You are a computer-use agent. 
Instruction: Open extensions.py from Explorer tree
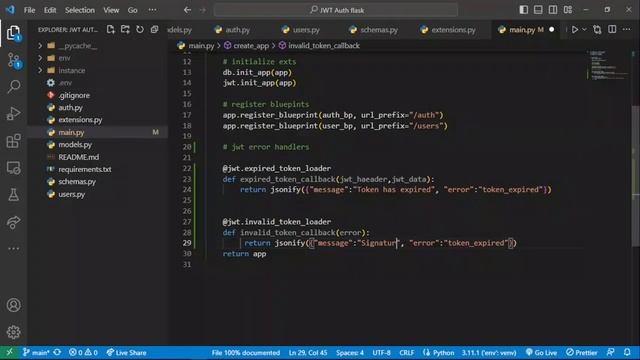80,120
